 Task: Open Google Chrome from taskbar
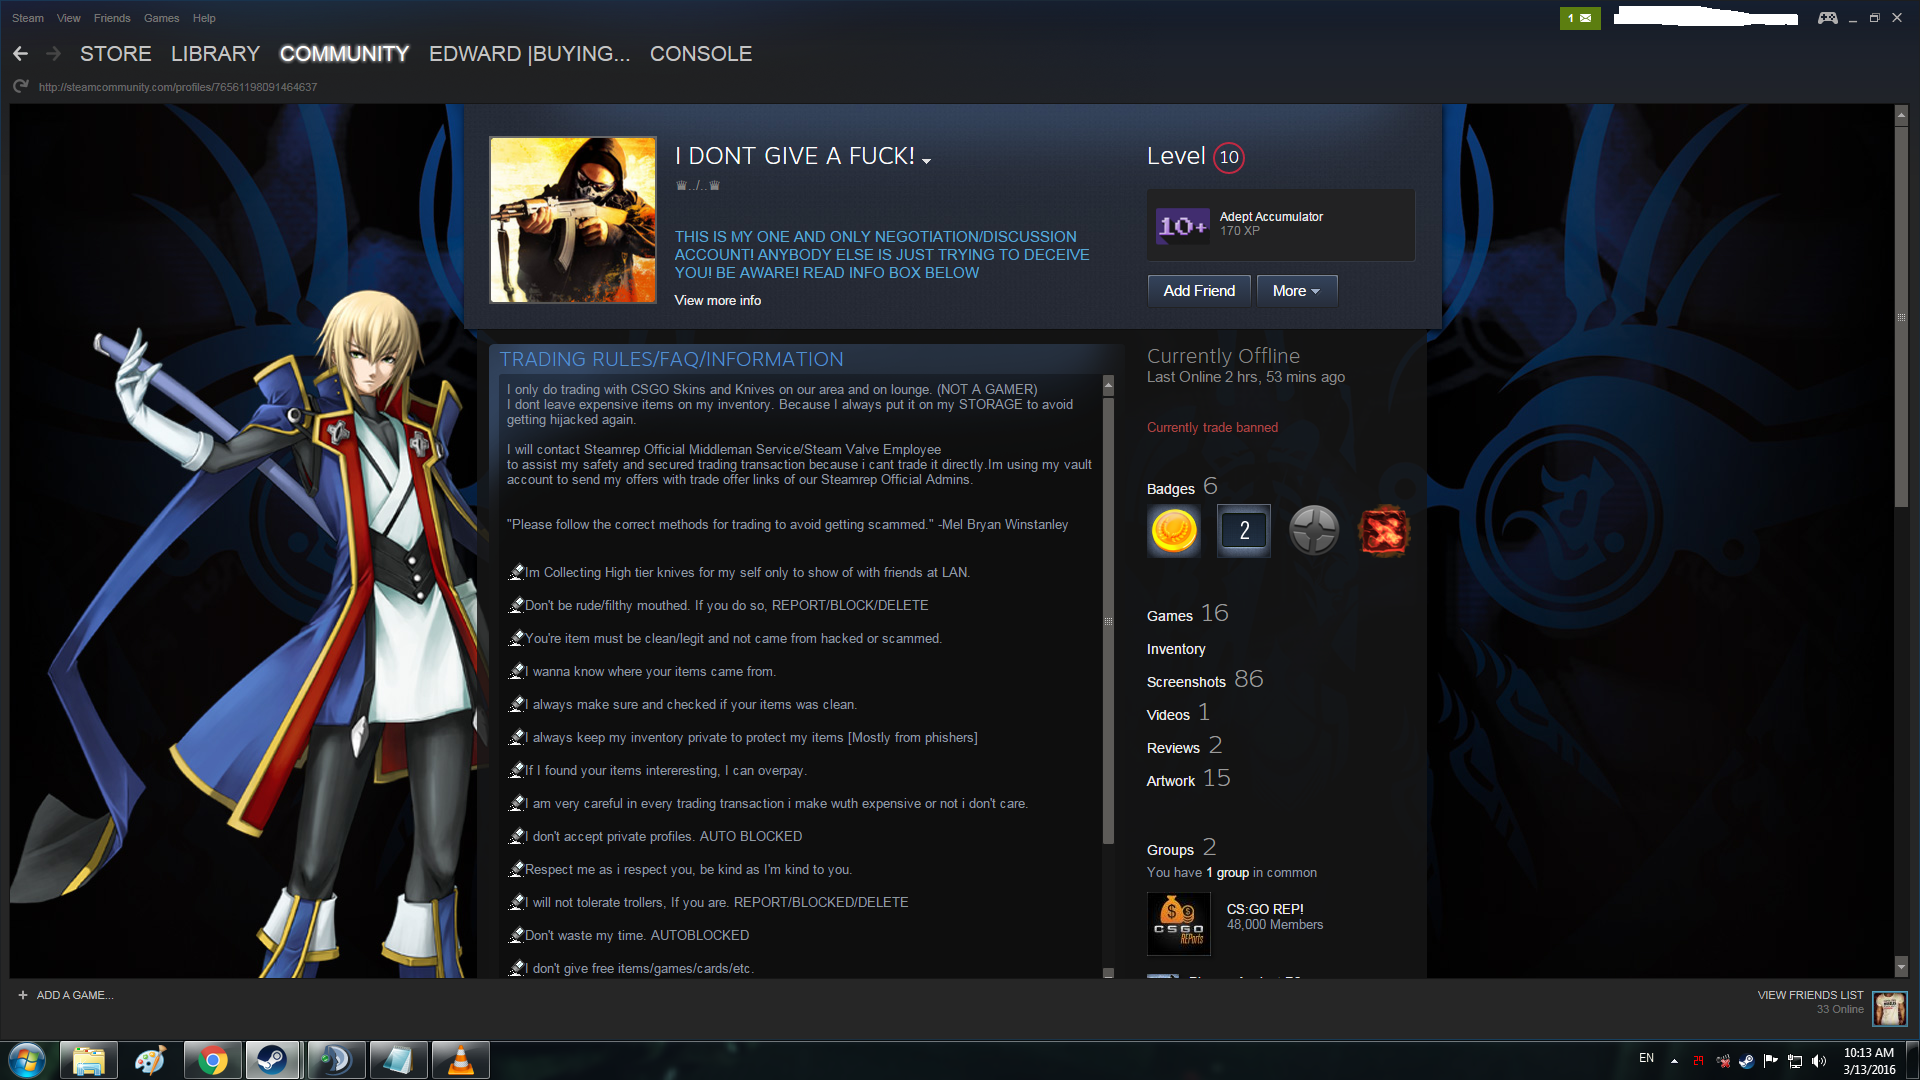point(212,1060)
